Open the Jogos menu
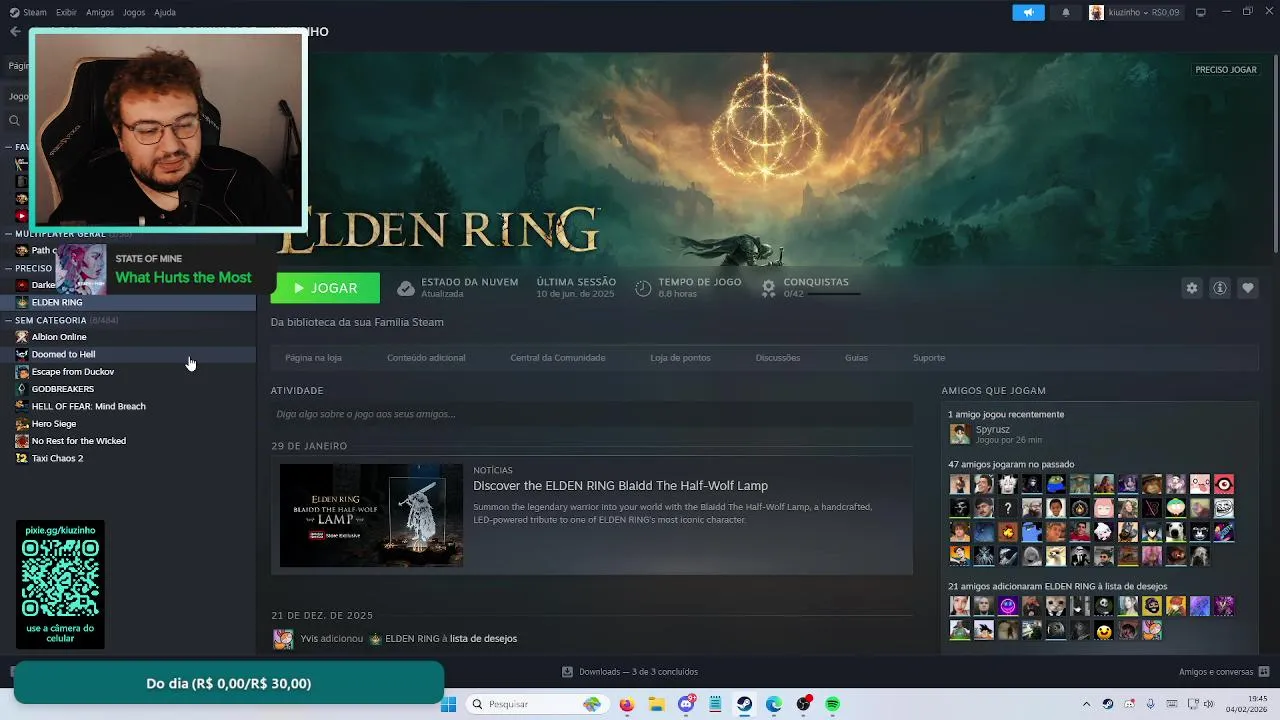The width and height of the screenshot is (1280, 720). point(134,12)
